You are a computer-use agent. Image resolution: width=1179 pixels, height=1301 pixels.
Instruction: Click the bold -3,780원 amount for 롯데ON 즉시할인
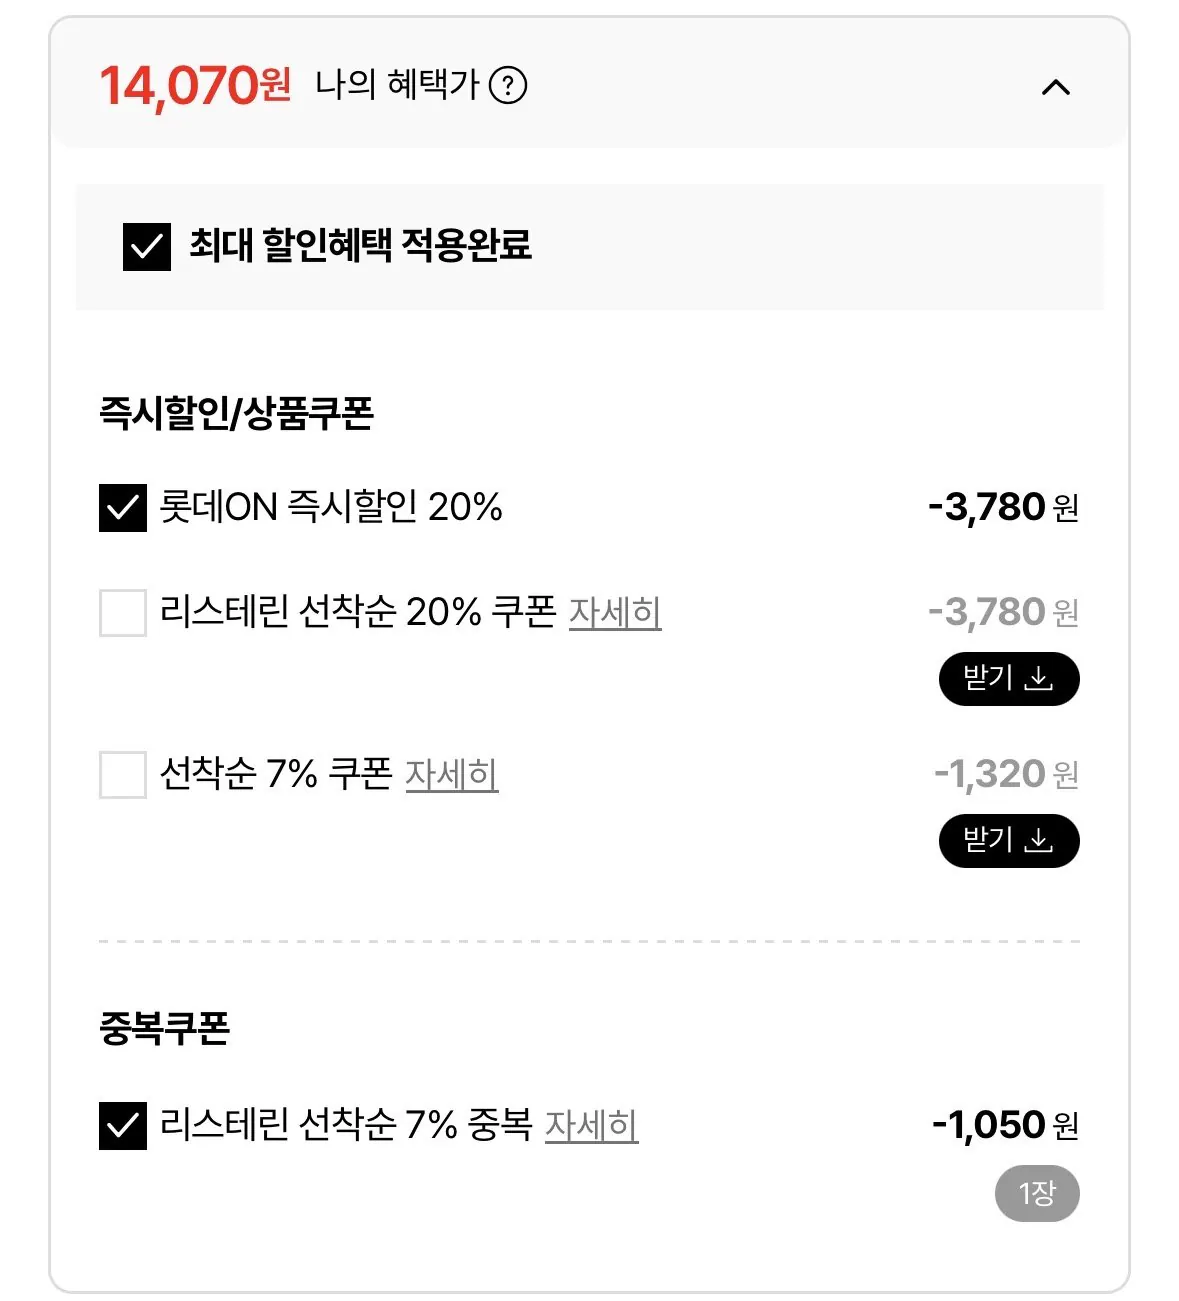[1003, 508]
